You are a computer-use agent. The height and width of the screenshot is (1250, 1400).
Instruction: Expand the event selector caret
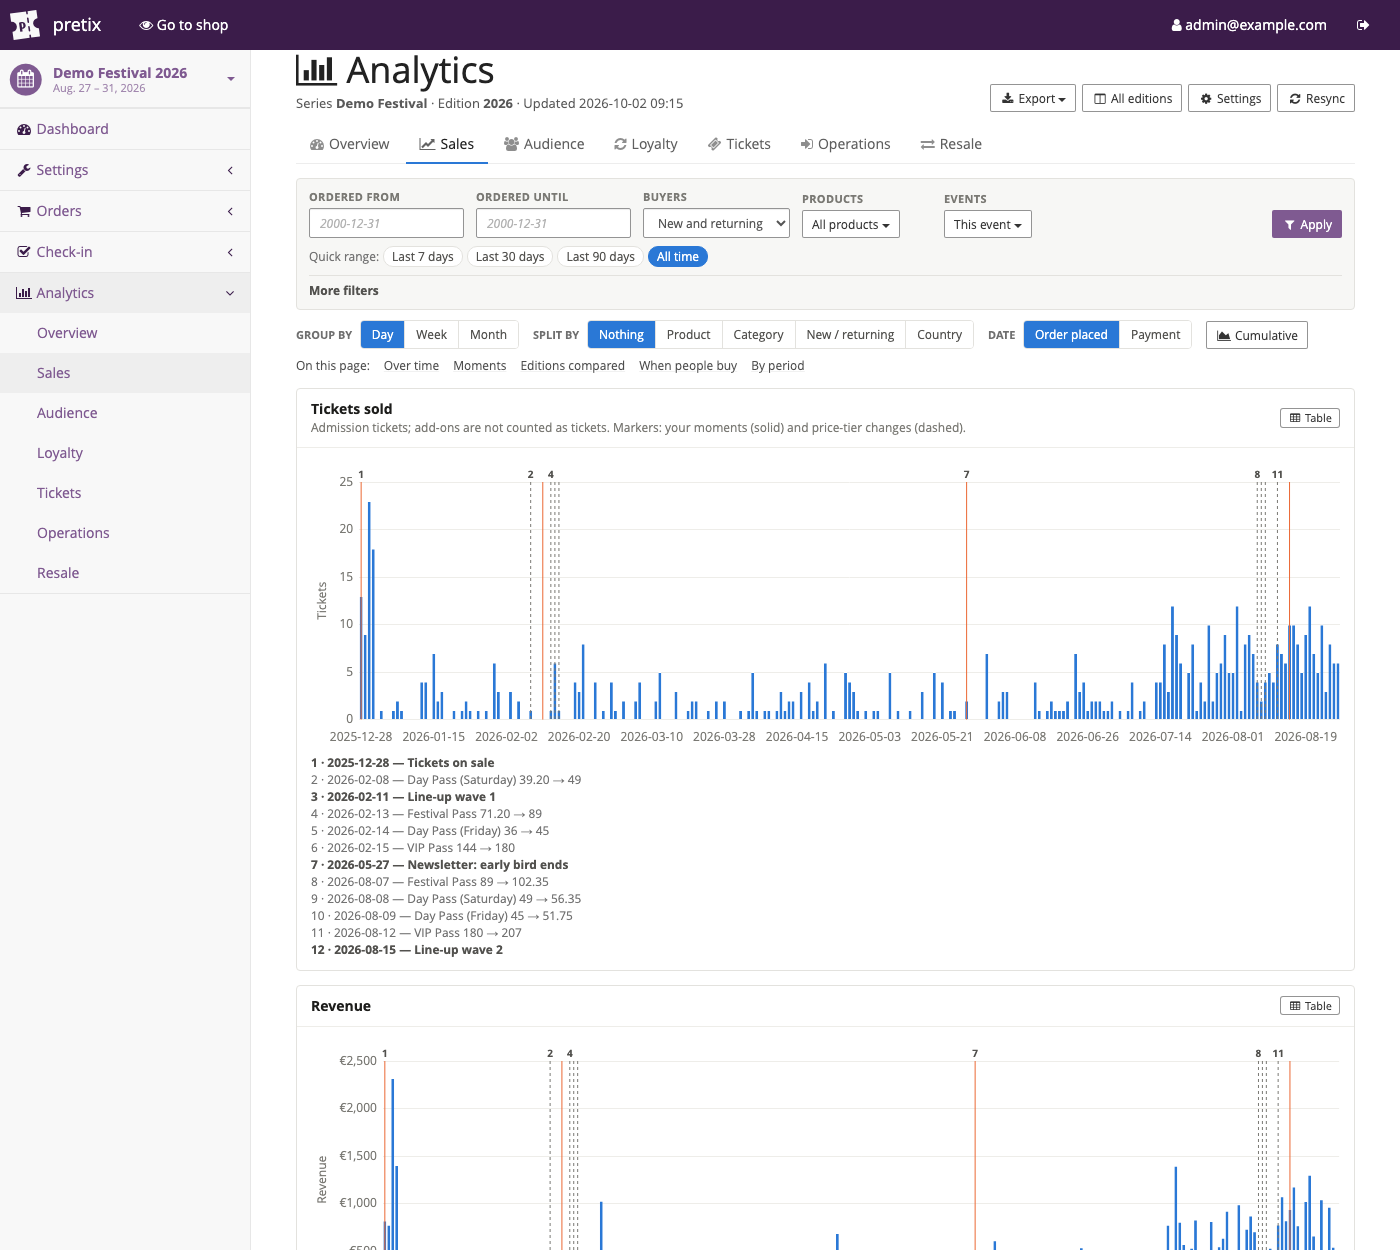click(x=231, y=79)
